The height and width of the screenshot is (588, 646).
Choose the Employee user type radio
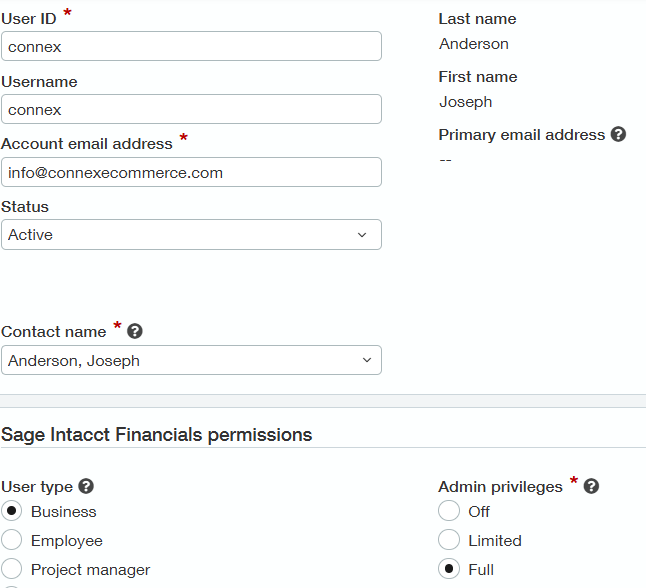pos(12,540)
